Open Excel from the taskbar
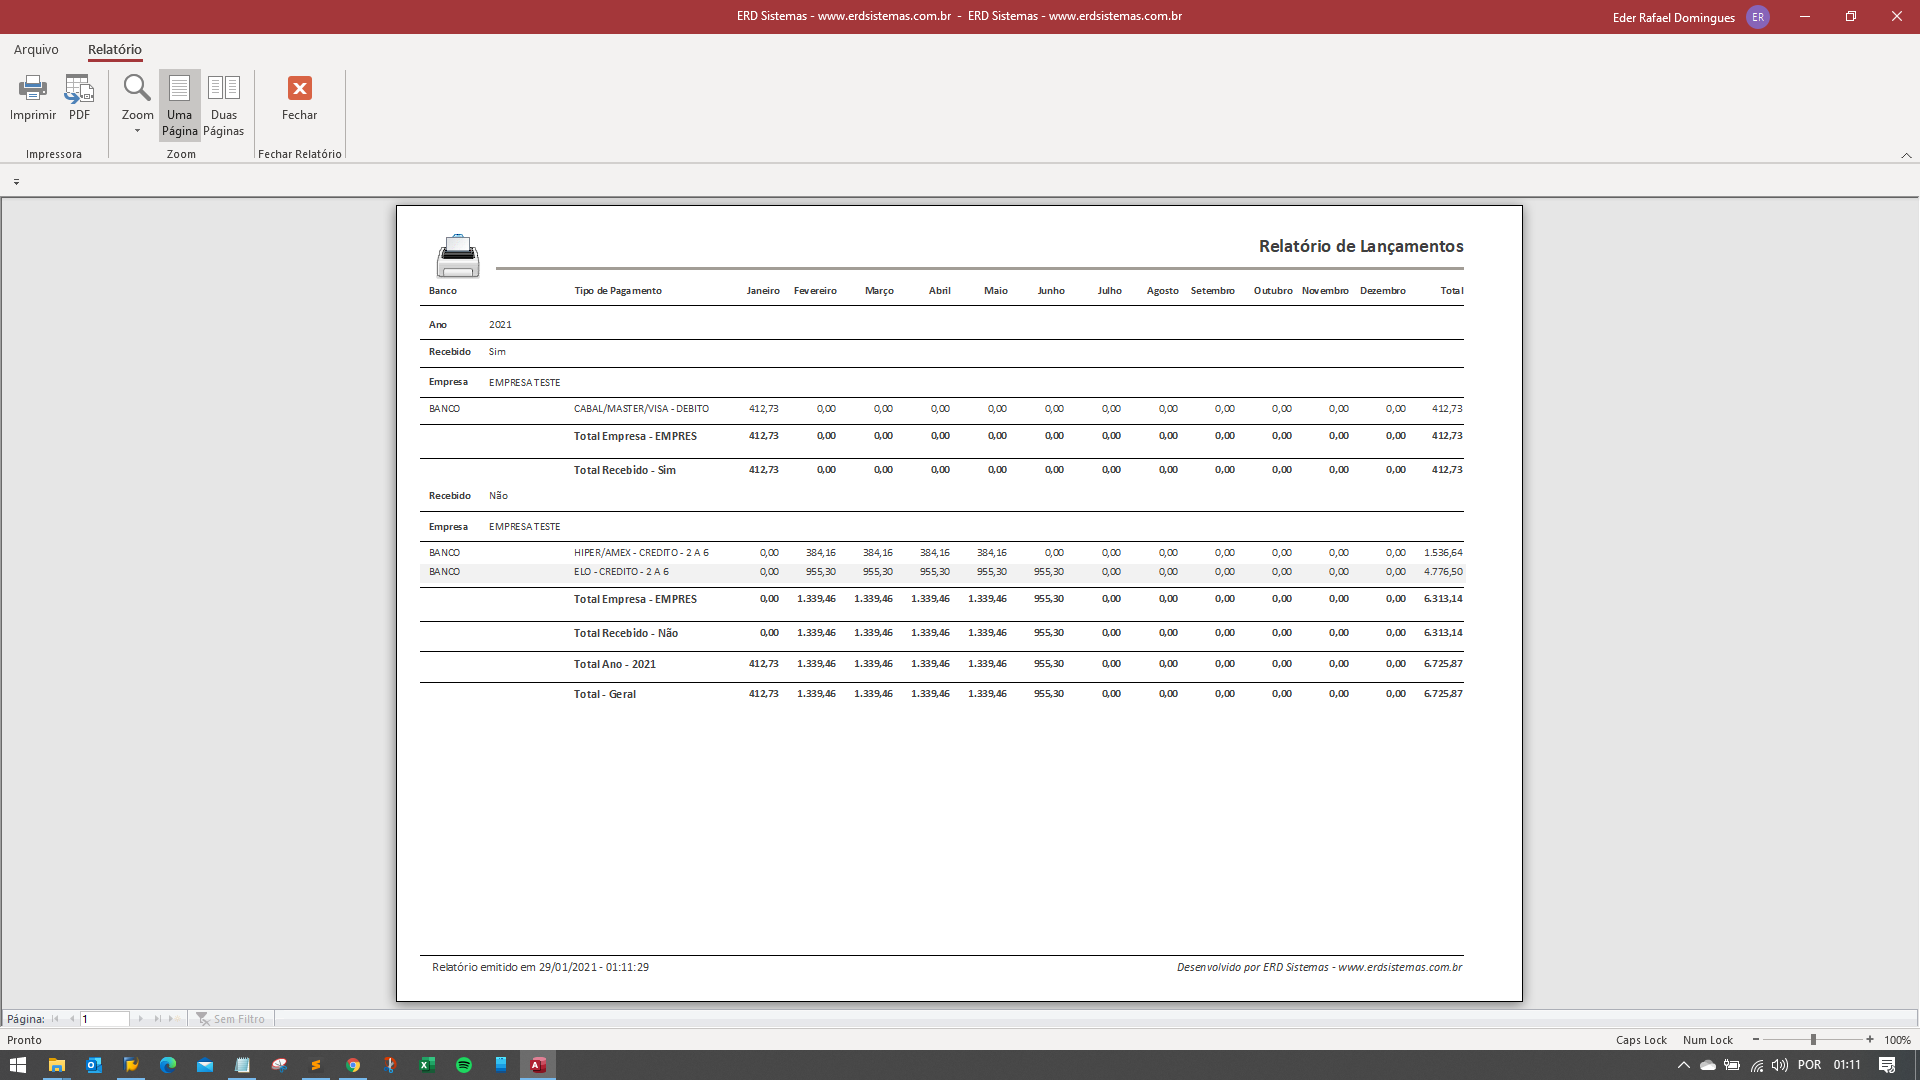The height and width of the screenshot is (1080, 1920). pos(427,1065)
